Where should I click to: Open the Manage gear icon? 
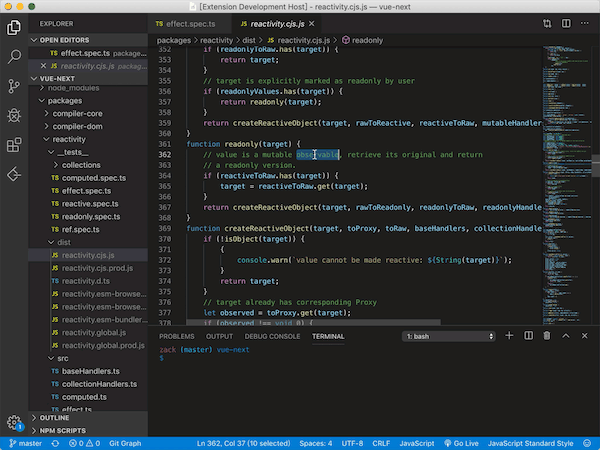point(14,422)
